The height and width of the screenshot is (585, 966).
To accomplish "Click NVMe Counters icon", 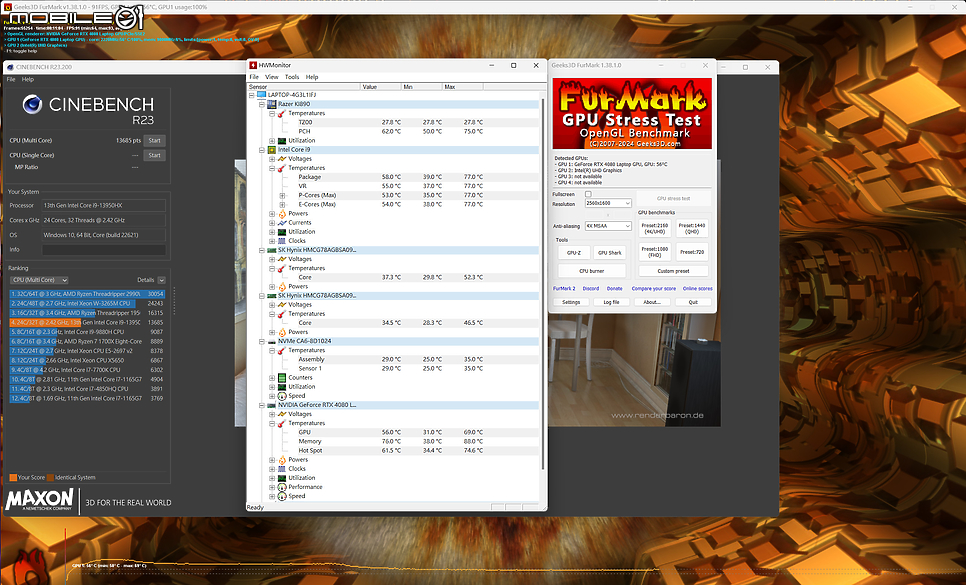I will pos(282,377).
